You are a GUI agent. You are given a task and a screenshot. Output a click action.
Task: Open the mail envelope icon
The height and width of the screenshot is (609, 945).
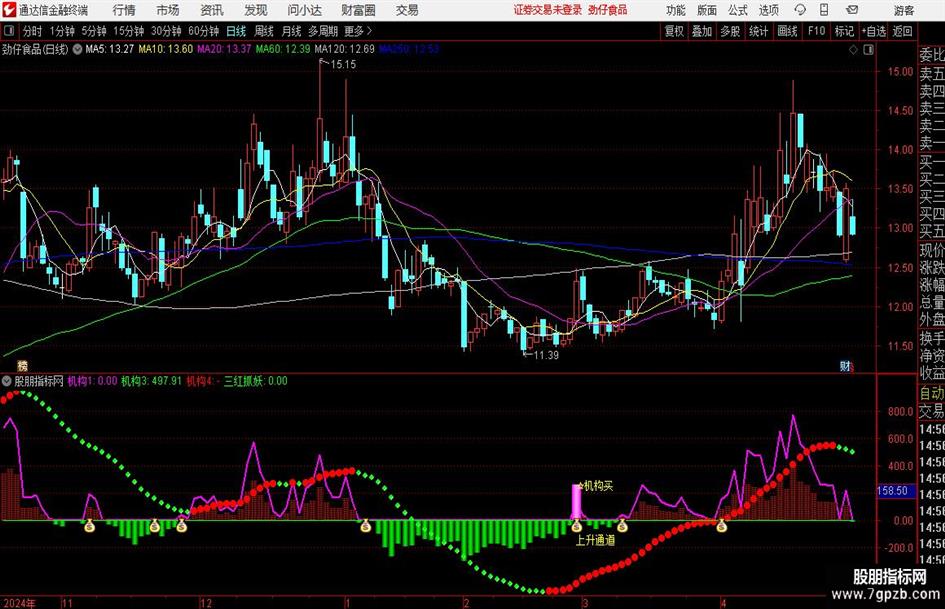pyautogui.click(x=852, y=10)
